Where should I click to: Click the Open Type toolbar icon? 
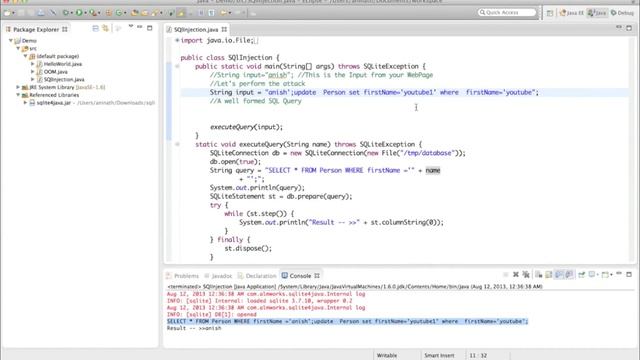pyautogui.click(x=134, y=13)
